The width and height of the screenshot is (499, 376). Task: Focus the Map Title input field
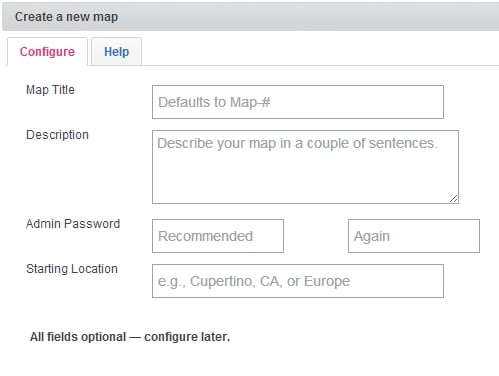coord(298,102)
